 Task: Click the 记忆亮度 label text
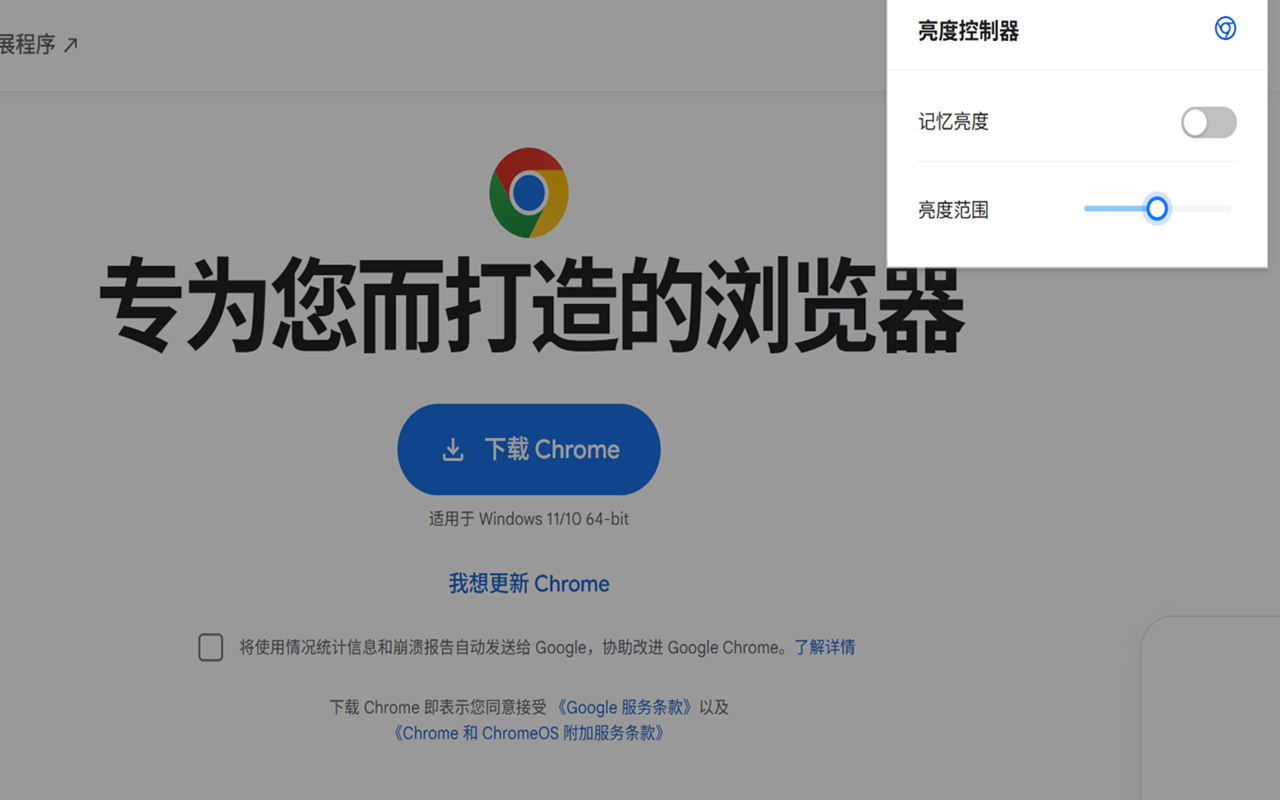[x=953, y=122]
